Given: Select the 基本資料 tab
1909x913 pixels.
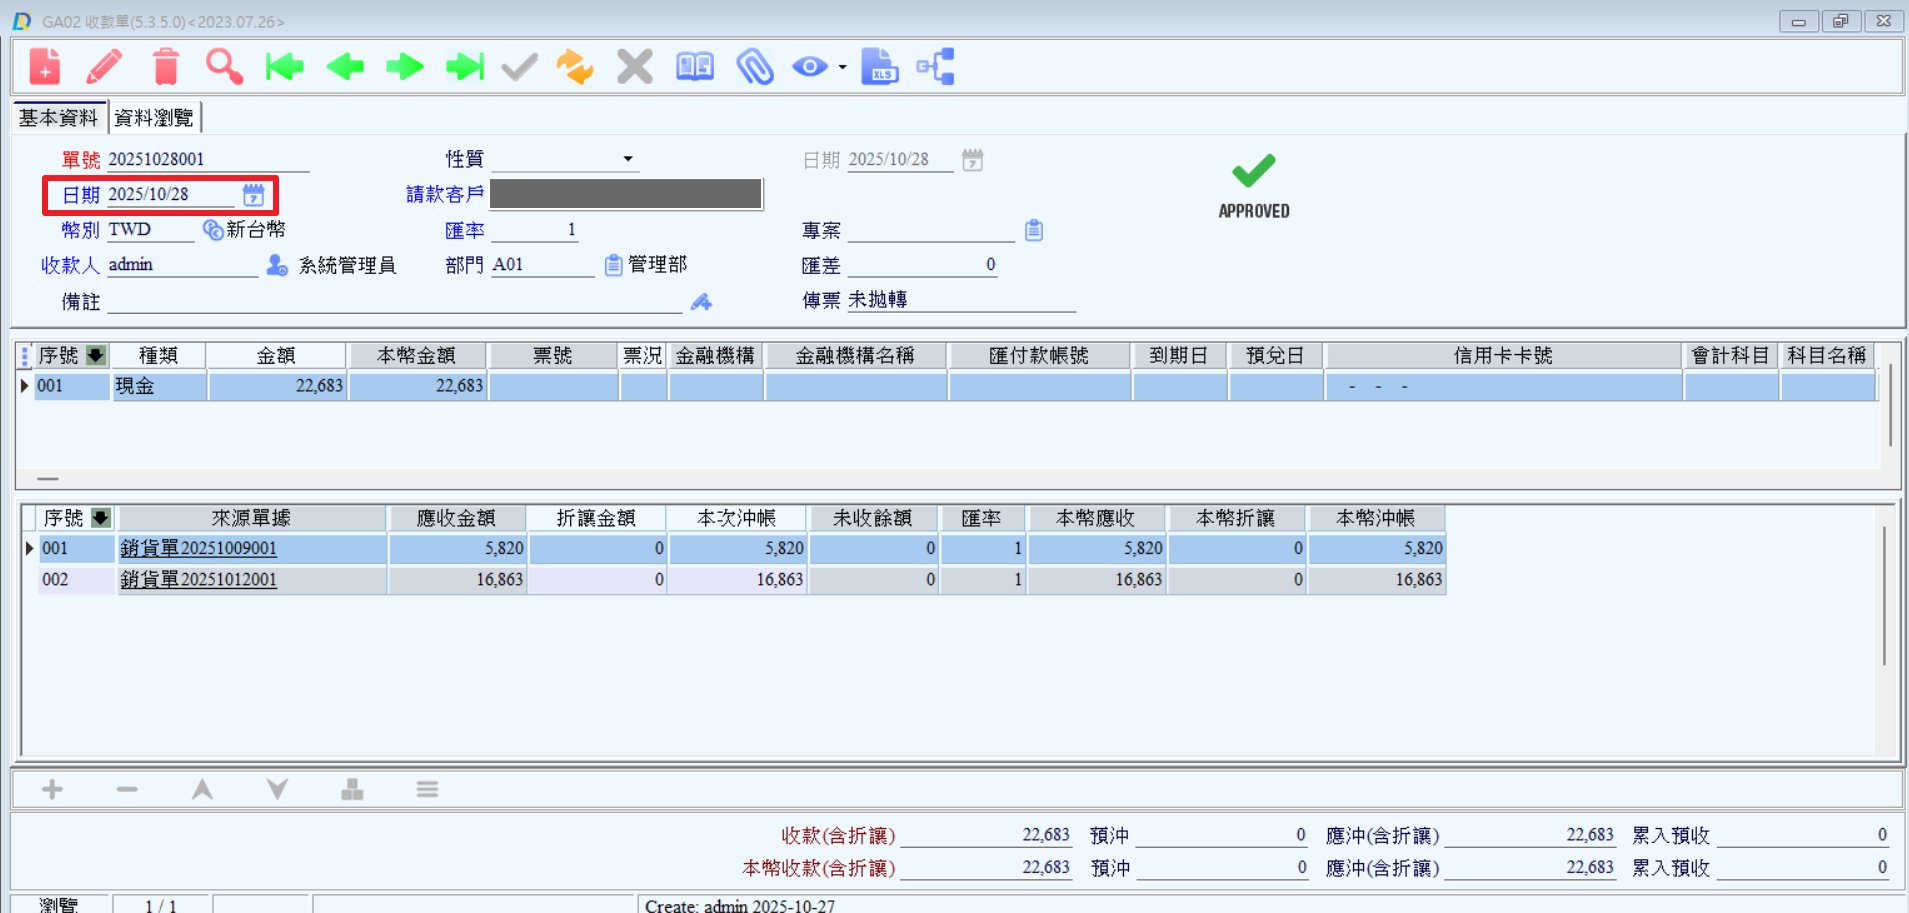Looking at the screenshot, I should pos(58,118).
